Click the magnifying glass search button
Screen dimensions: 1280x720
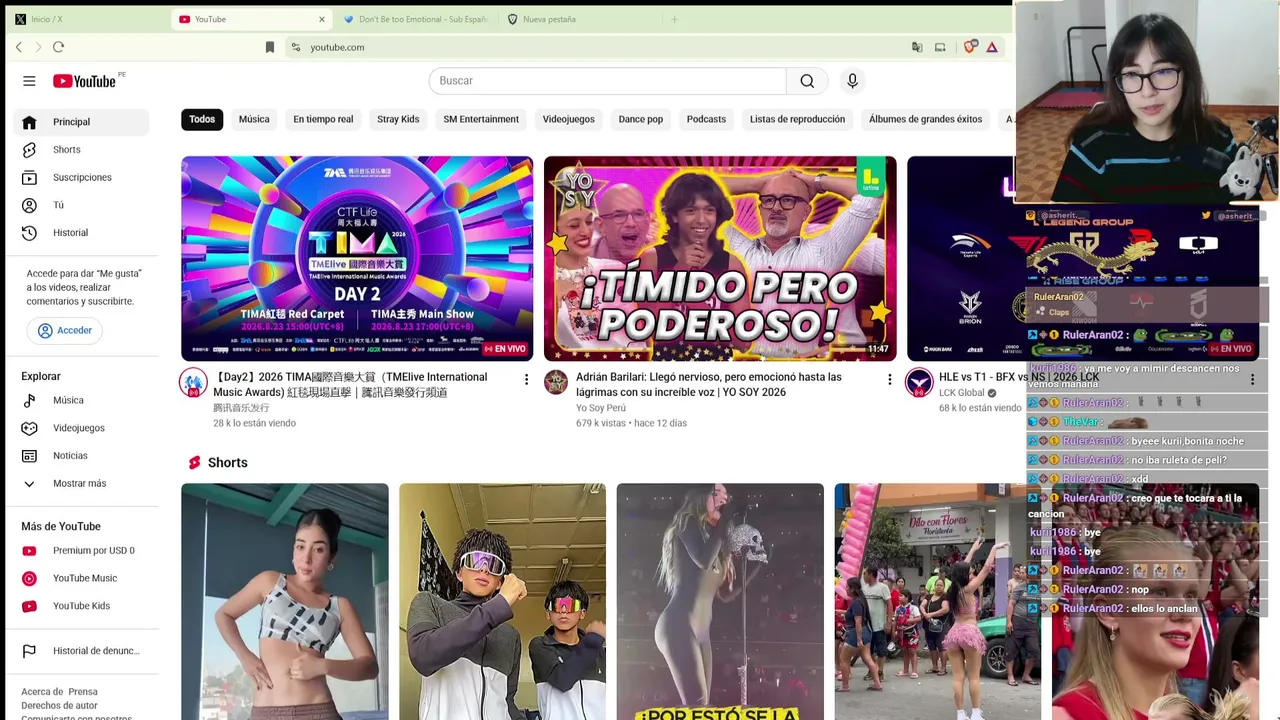pos(807,81)
